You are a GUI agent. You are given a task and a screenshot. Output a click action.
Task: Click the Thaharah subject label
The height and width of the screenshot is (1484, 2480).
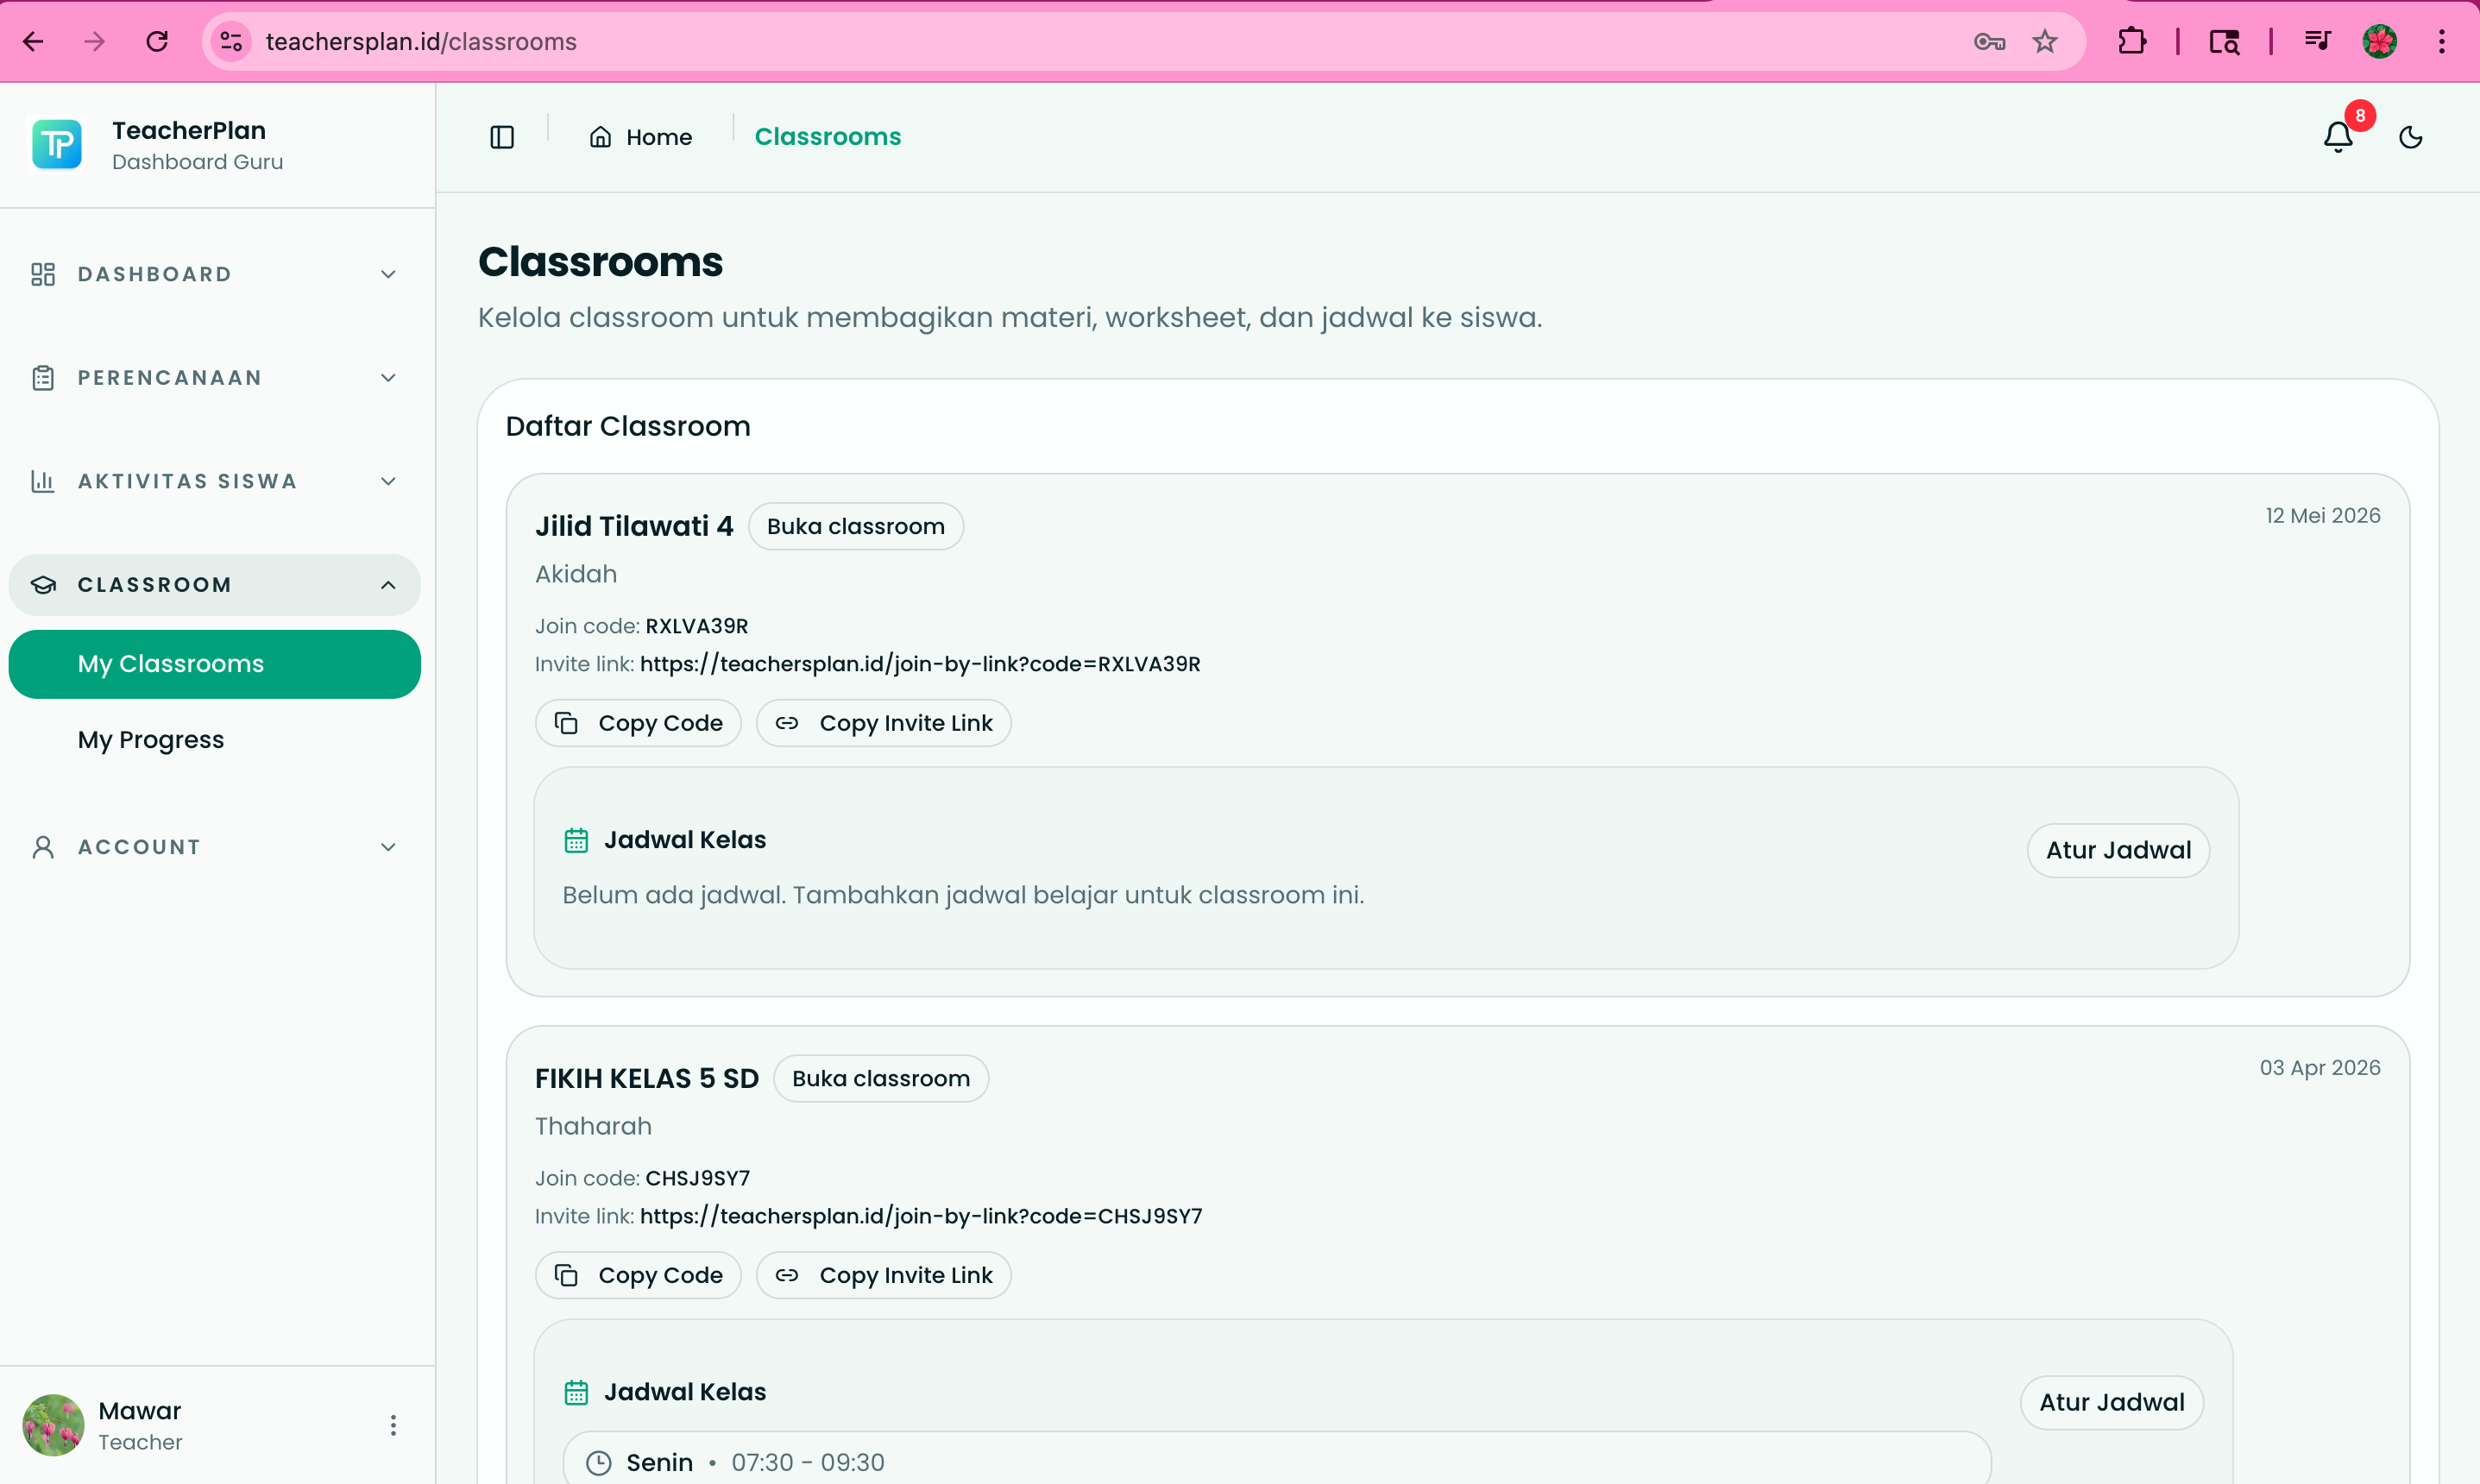pos(593,1126)
